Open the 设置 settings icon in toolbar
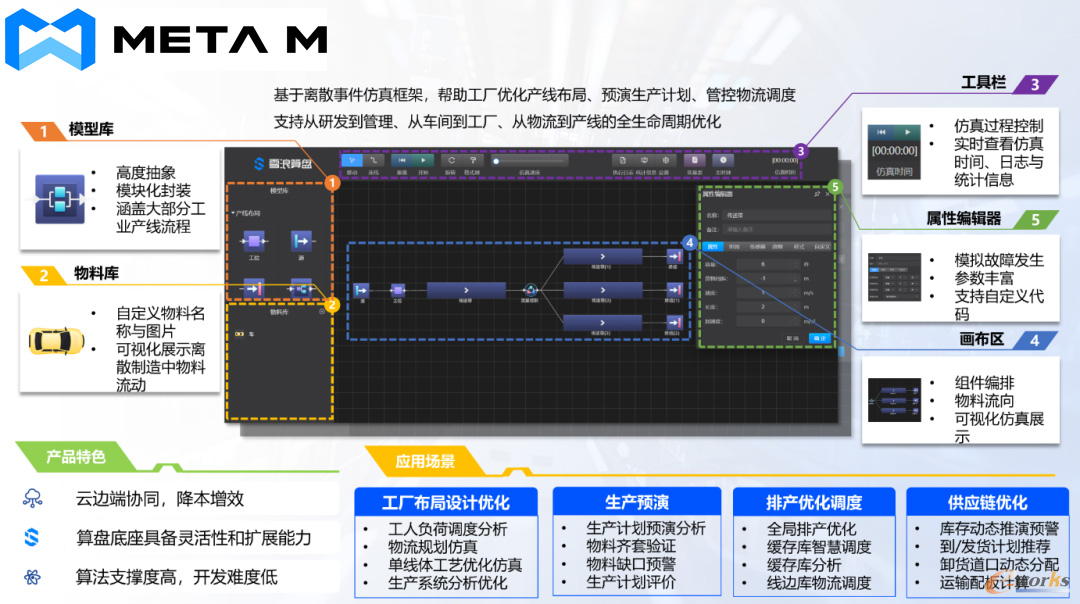 [665, 160]
